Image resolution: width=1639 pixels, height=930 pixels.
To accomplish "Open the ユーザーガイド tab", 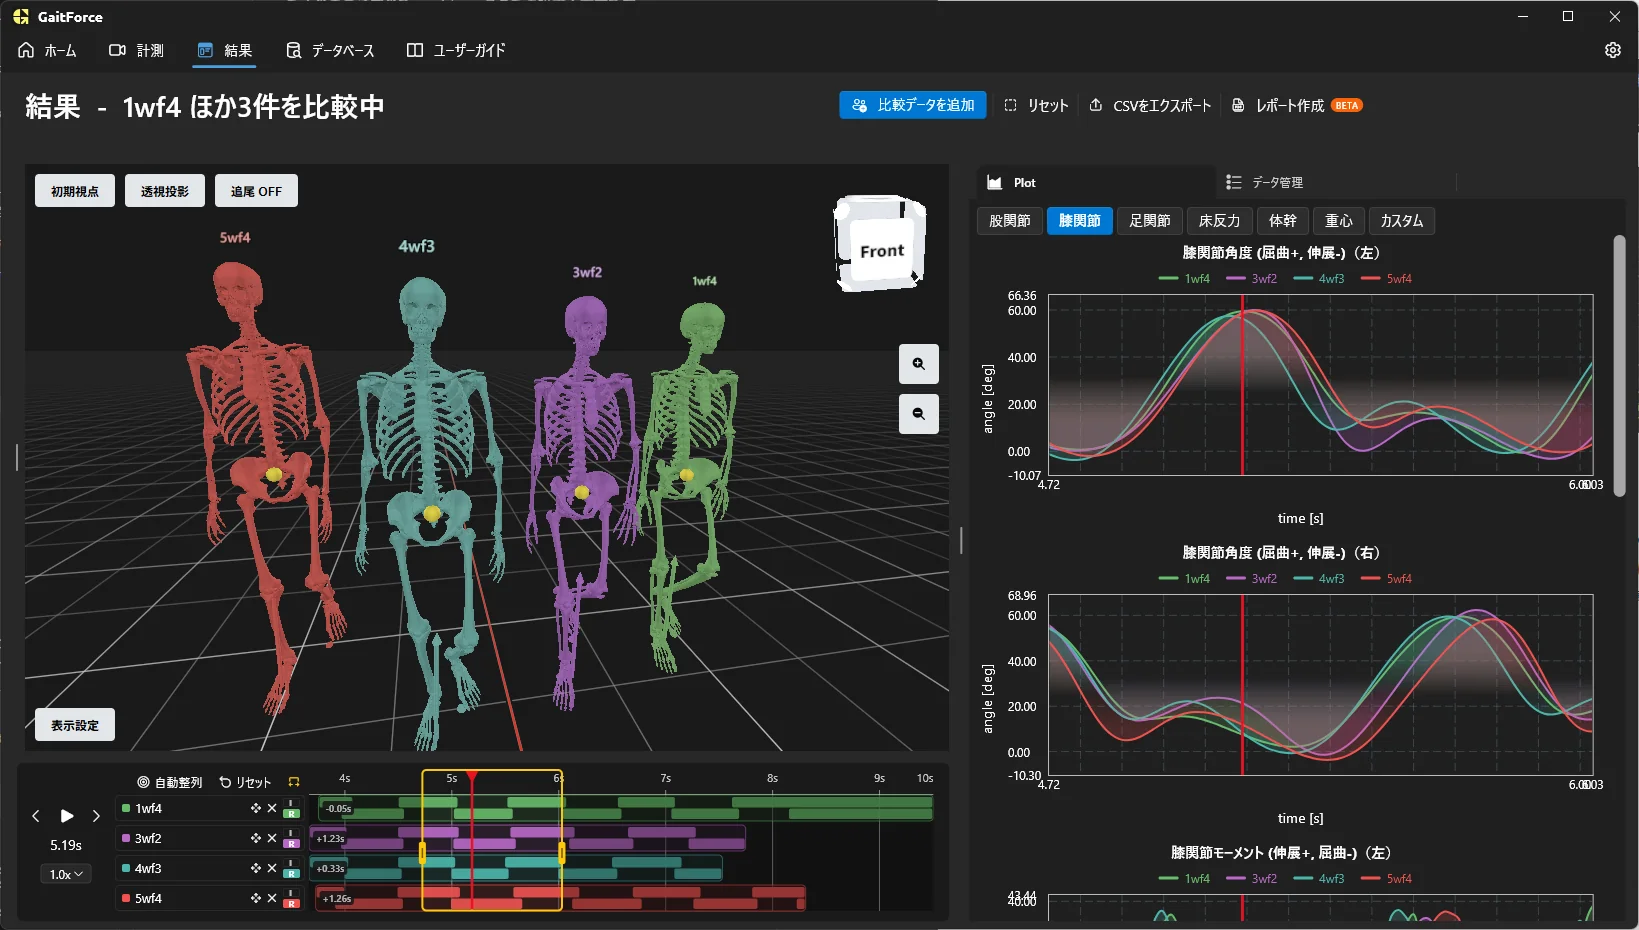I will pyautogui.click(x=456, y=50).
